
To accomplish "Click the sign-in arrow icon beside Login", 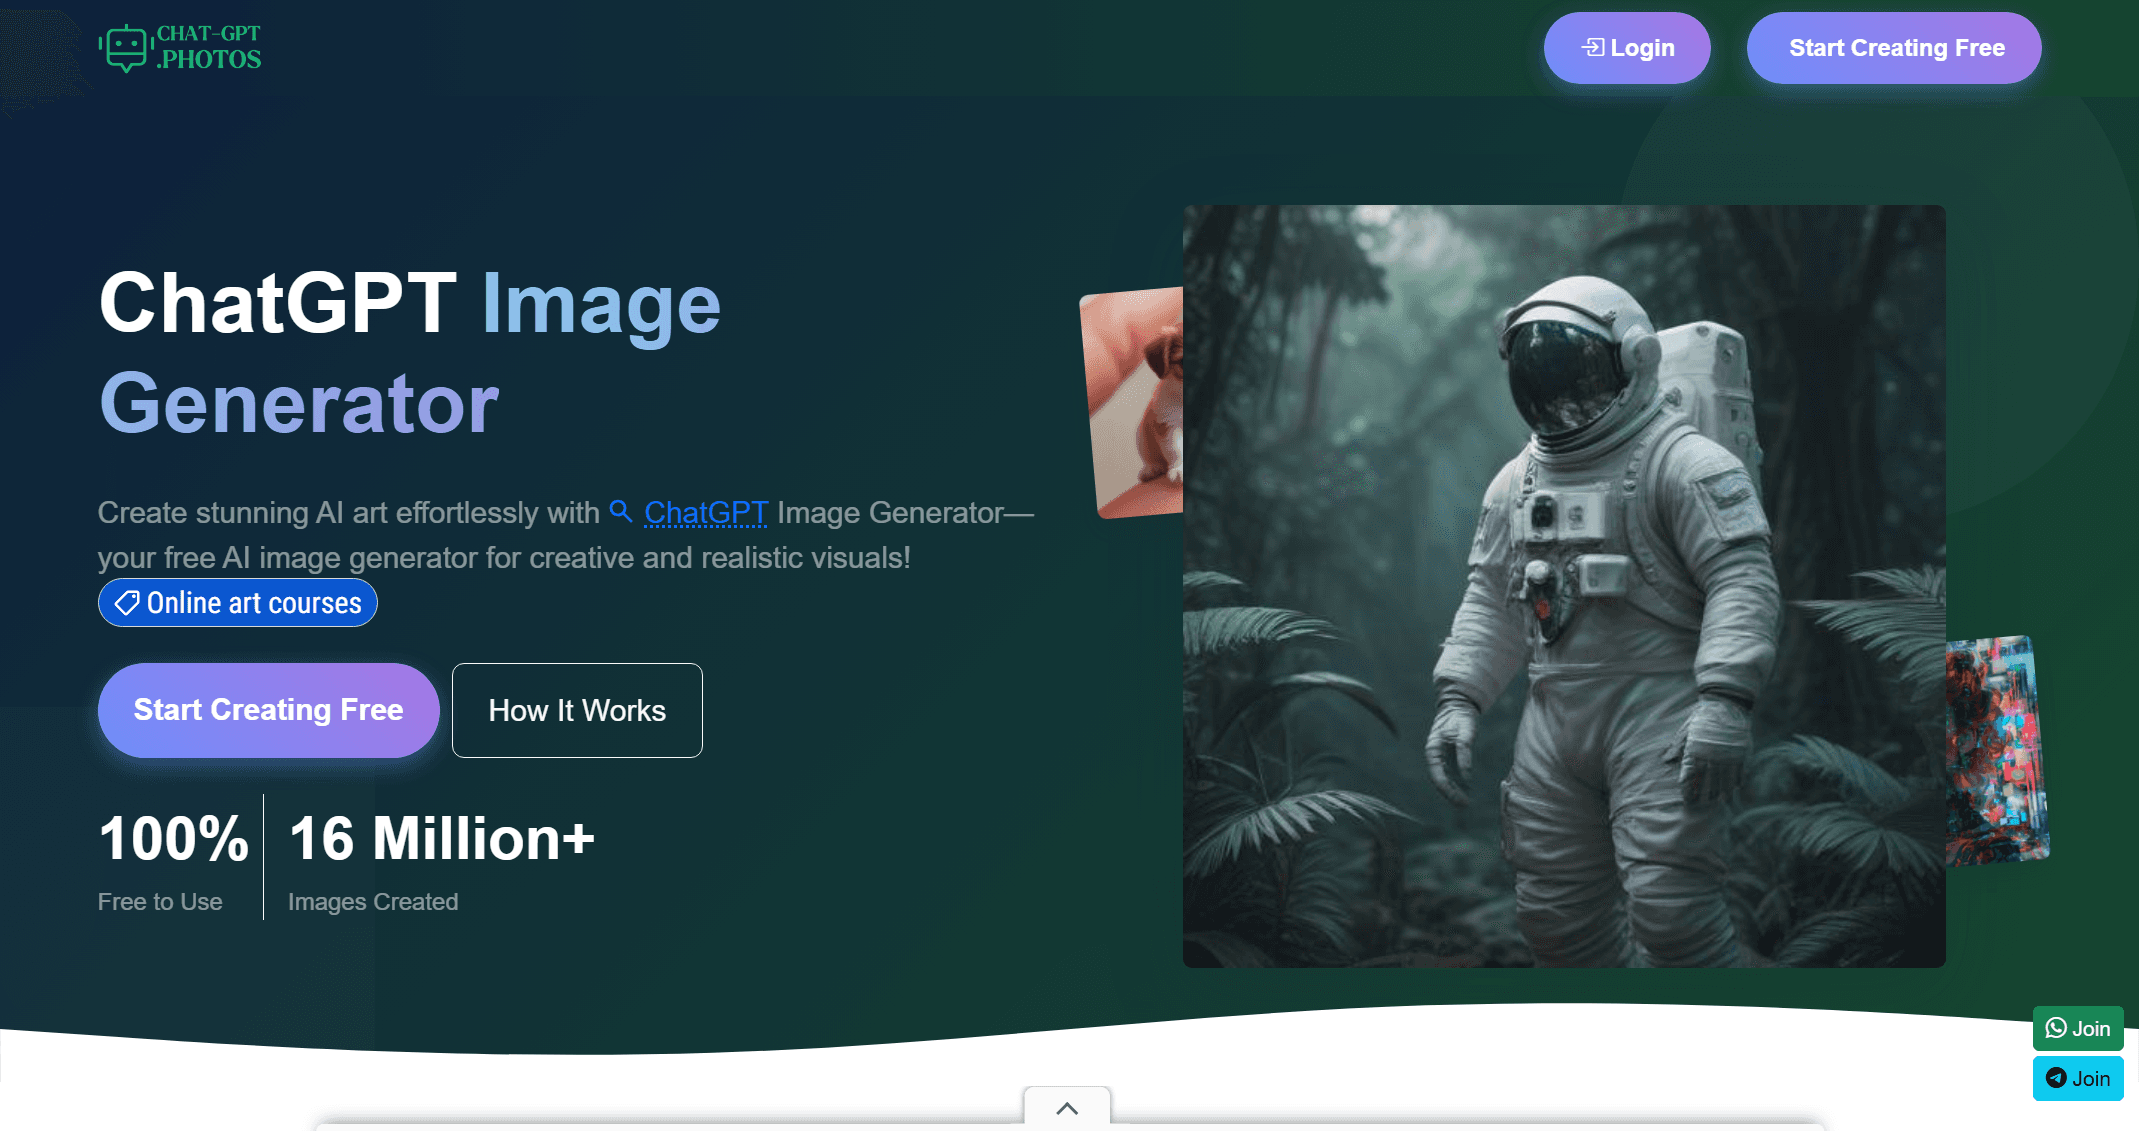I will point(1592,47).
